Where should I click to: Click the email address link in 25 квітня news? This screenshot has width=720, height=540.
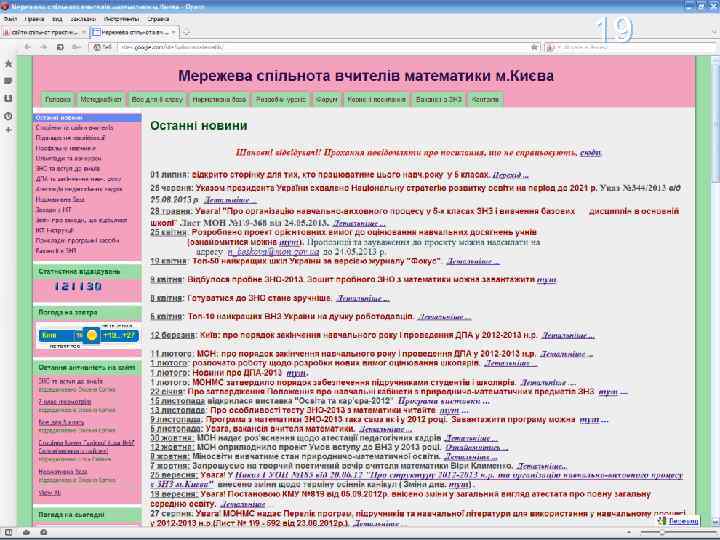point(273,252)
